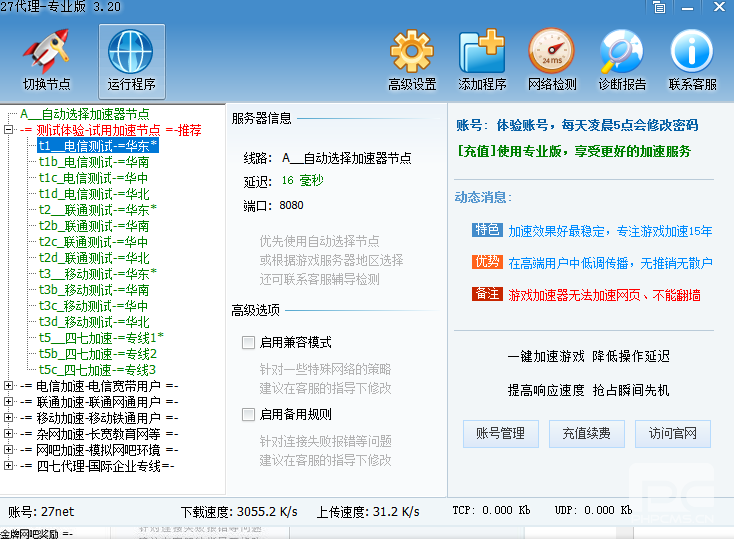The image size is (734, 543).
Task: Expand the 电信加速 tree group
Action: 9,386
